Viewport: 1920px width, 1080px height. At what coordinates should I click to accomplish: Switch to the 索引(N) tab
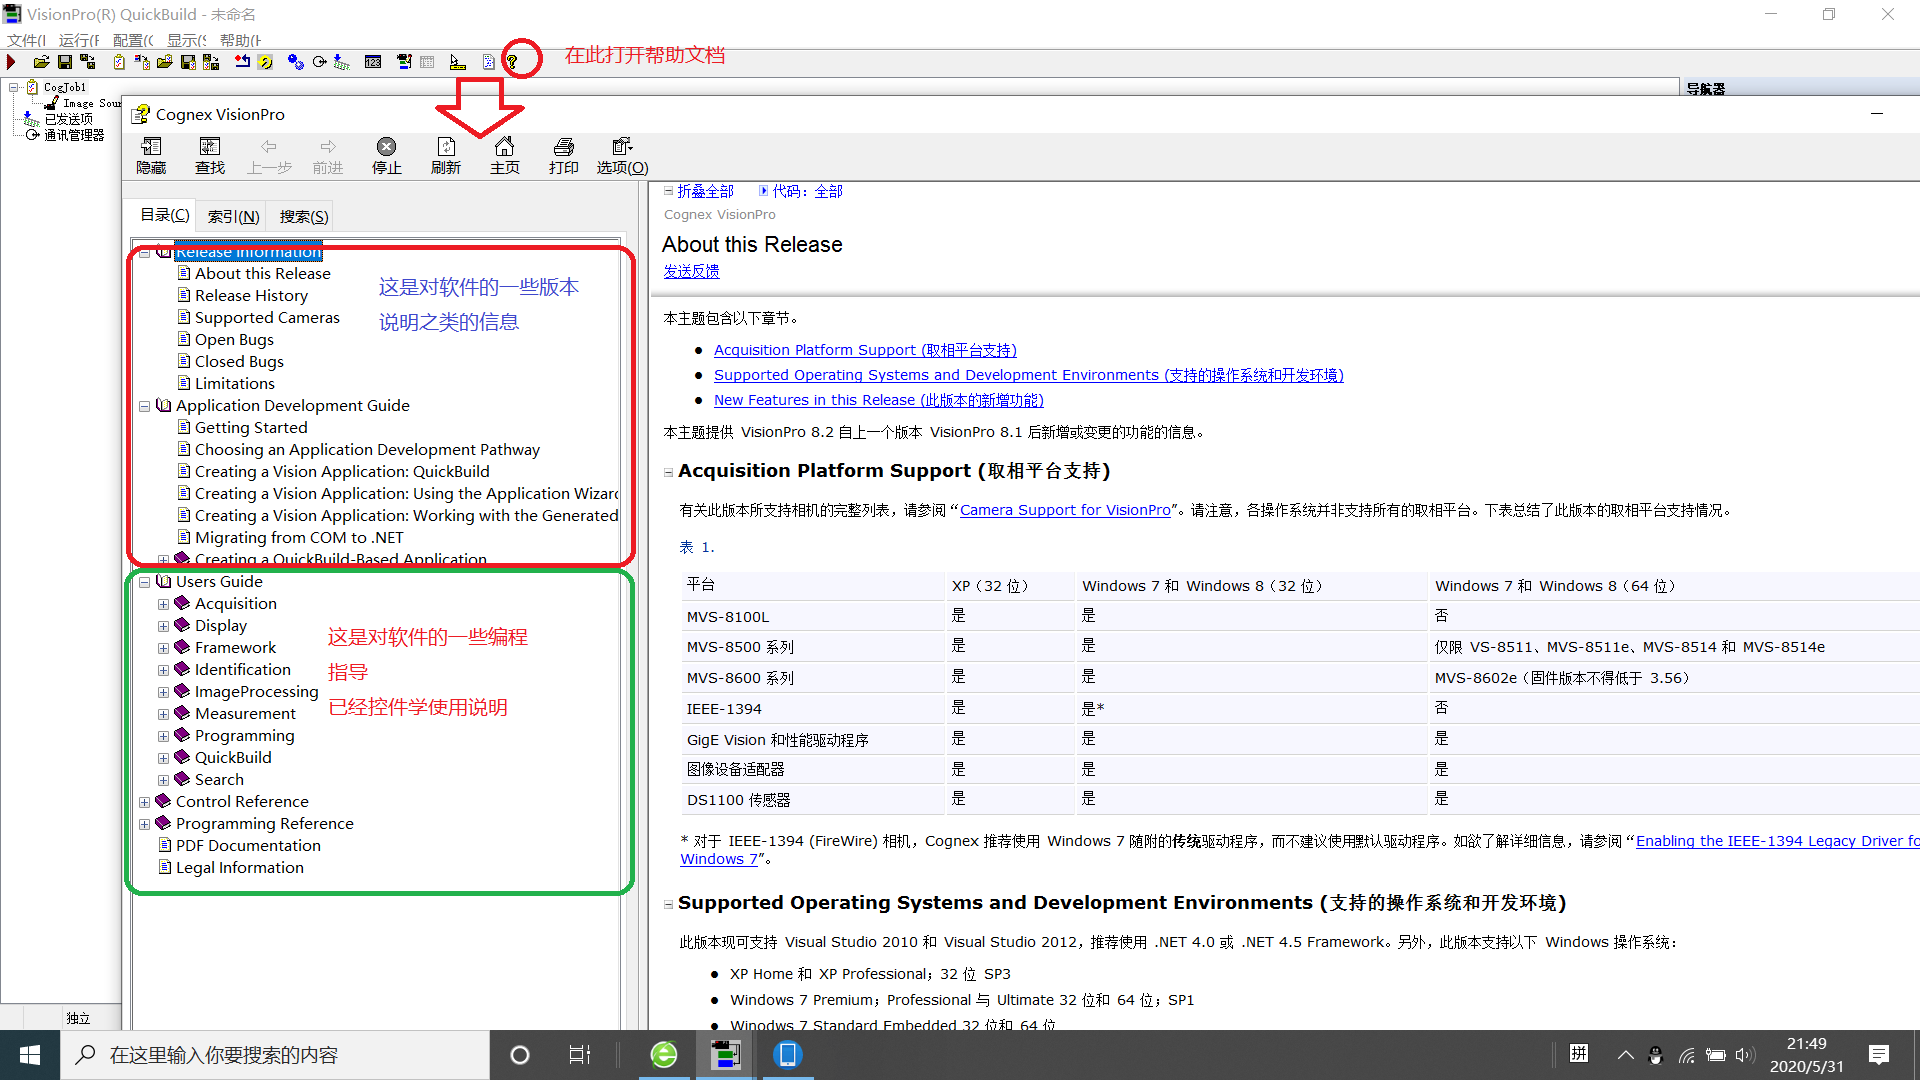(233, 217)
